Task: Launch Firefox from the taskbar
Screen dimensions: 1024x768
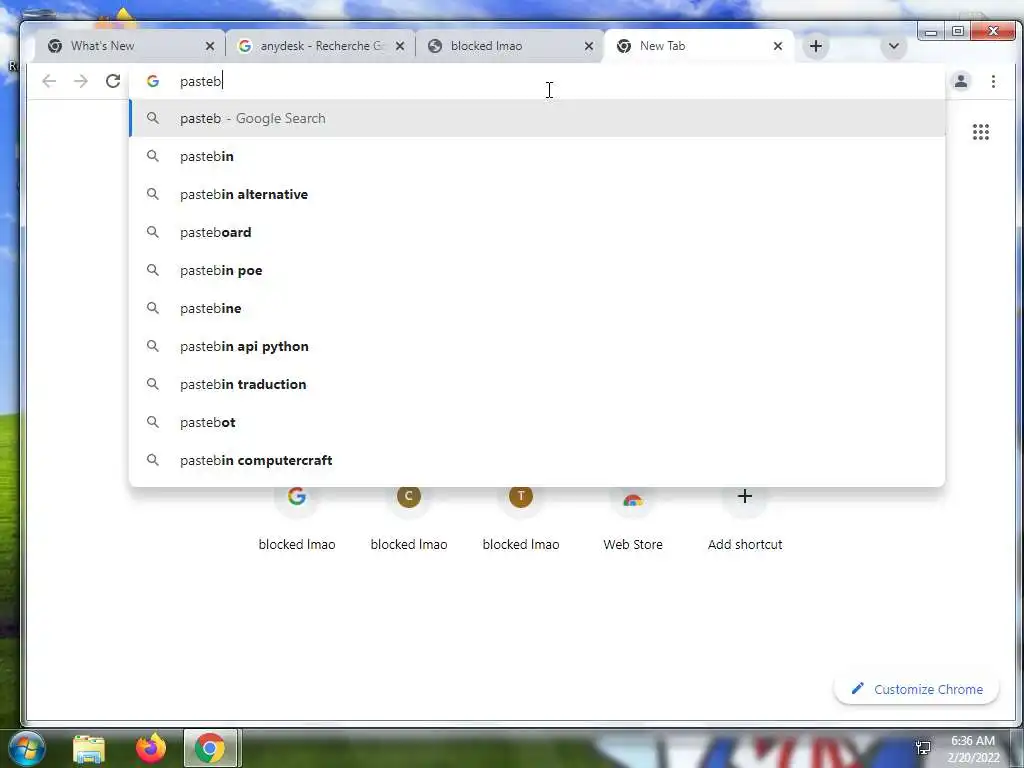Action: (150, 748)
